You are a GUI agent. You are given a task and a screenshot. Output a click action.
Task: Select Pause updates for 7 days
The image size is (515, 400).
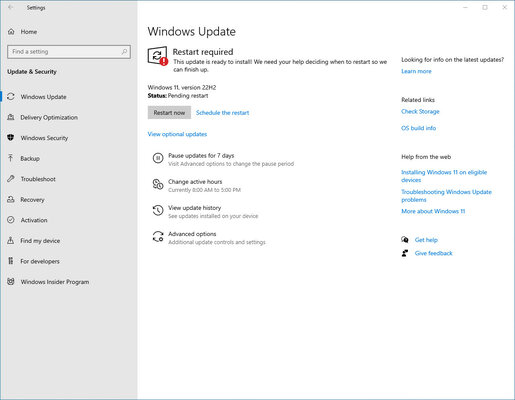201,156
